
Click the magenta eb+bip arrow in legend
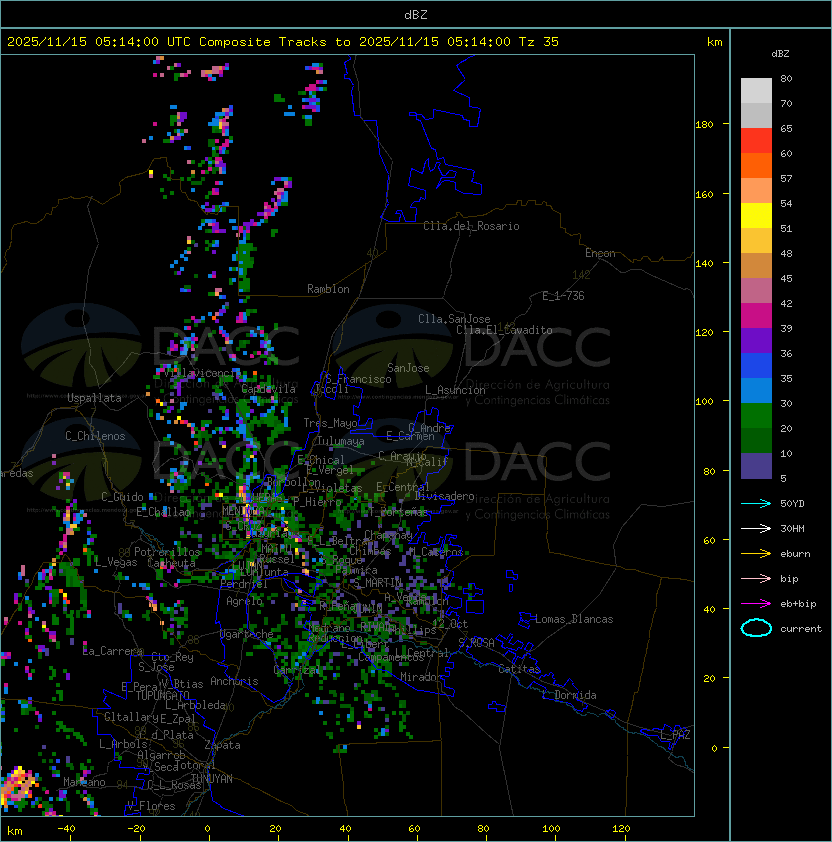[756, 604]
